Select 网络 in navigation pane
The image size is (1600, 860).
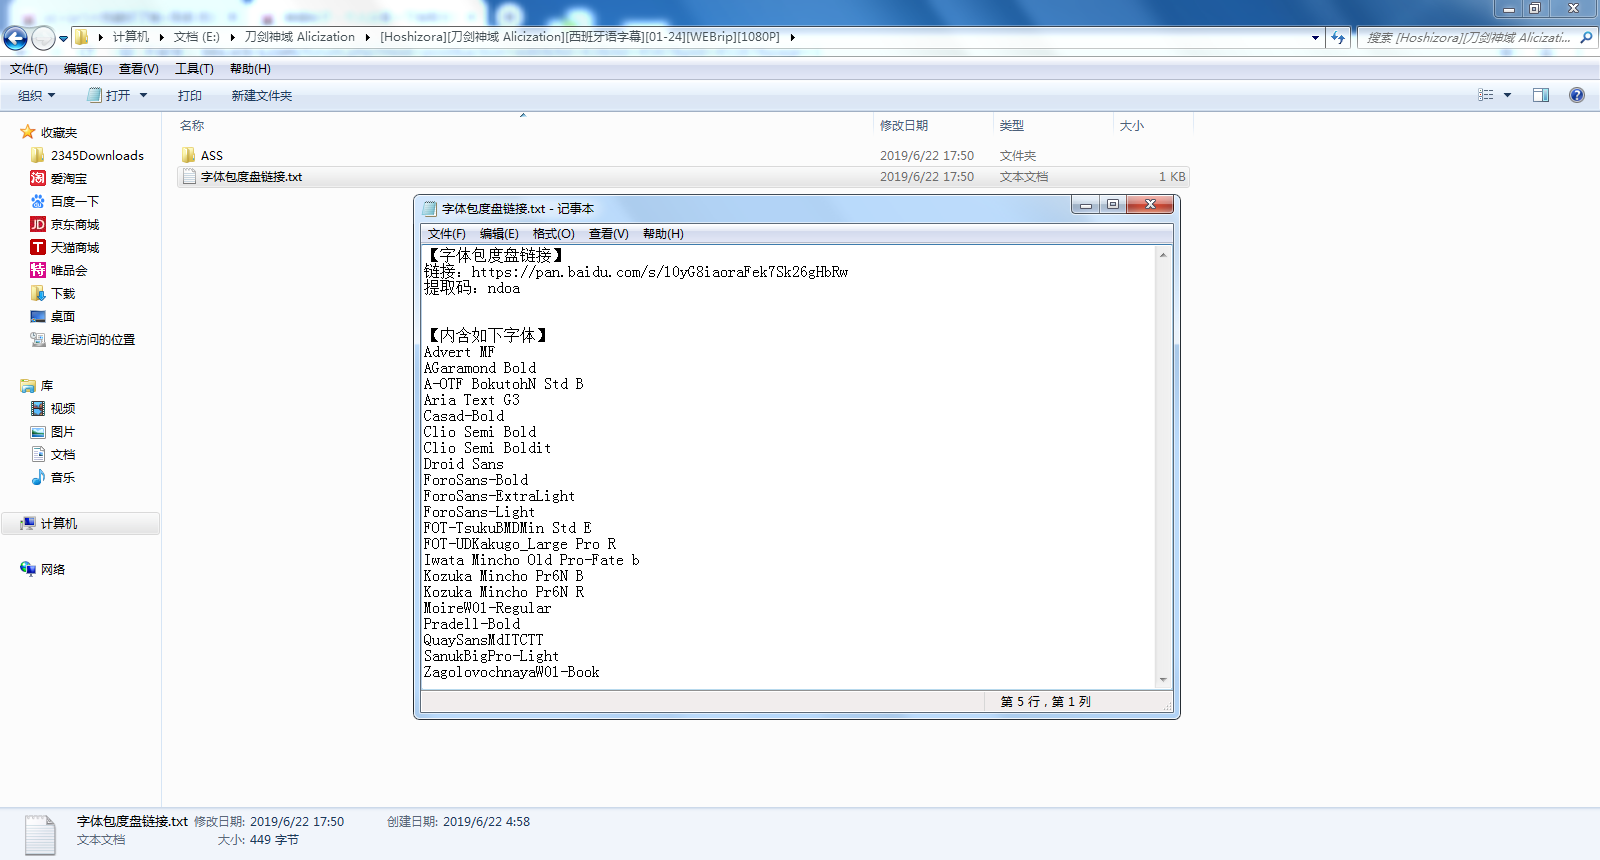coord(52,569)
